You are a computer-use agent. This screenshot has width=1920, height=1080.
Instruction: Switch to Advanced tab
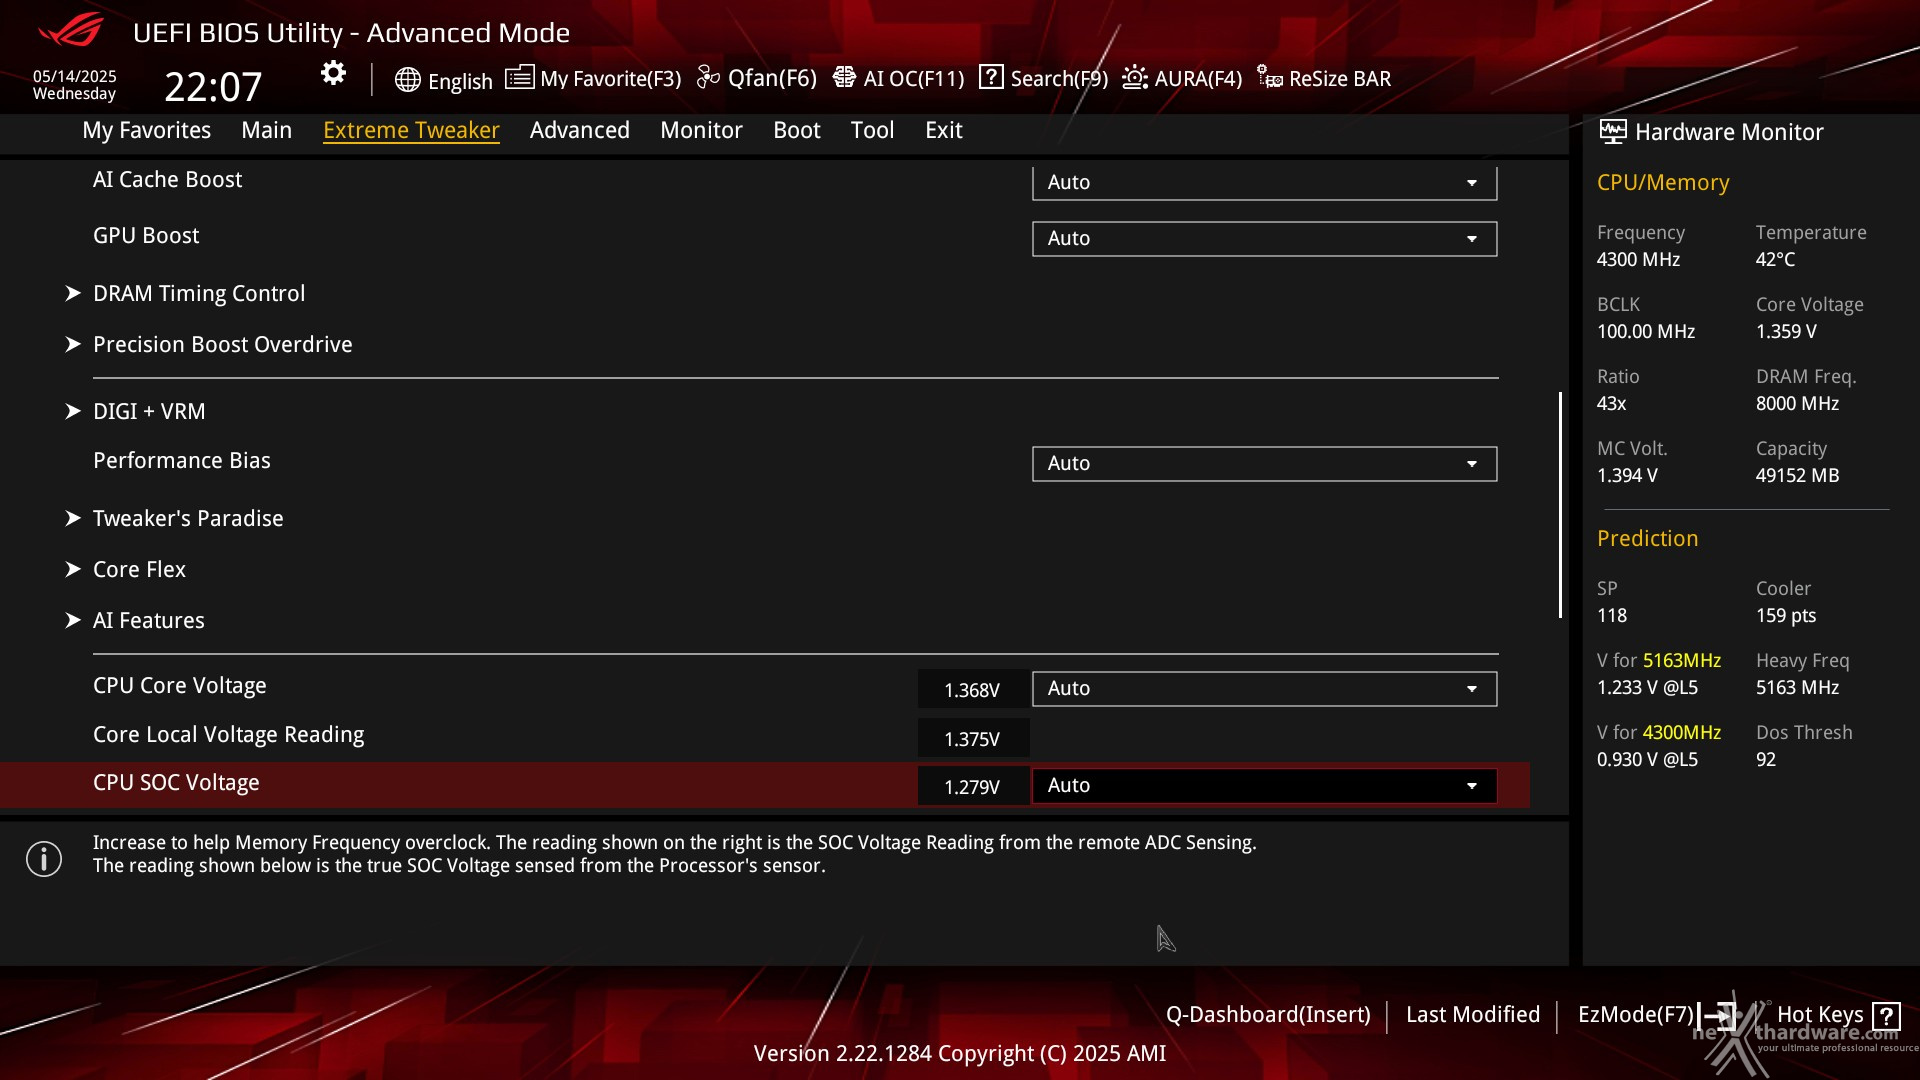579,130
